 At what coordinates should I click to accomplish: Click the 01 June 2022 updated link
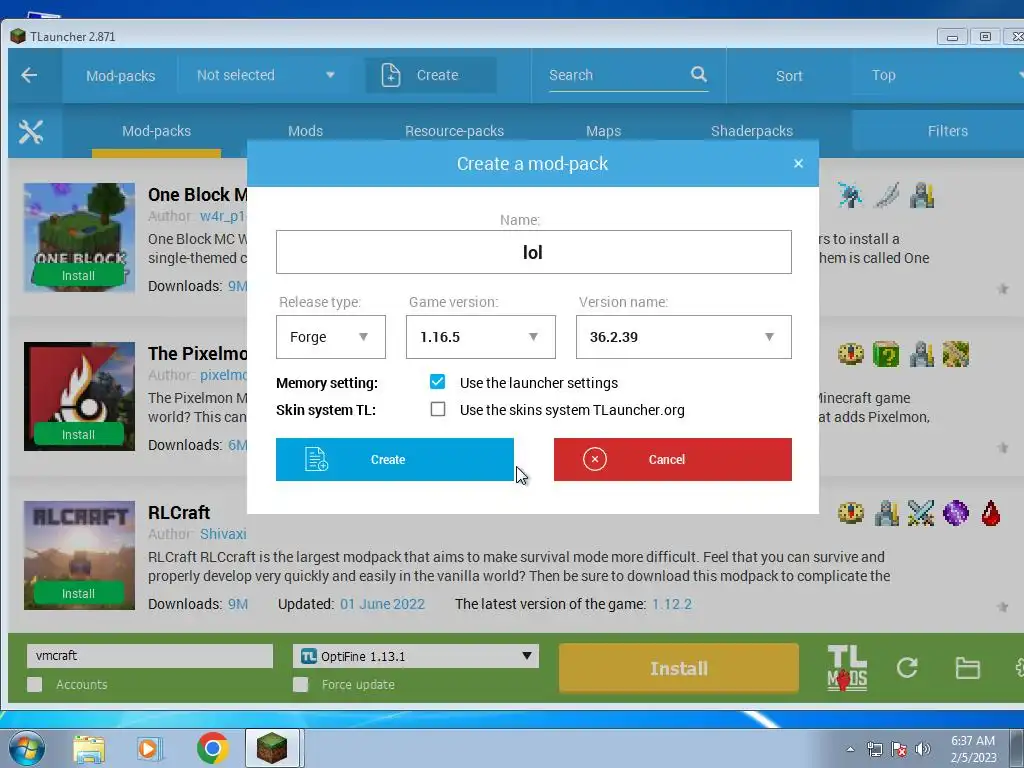click(x=383, y=604)
